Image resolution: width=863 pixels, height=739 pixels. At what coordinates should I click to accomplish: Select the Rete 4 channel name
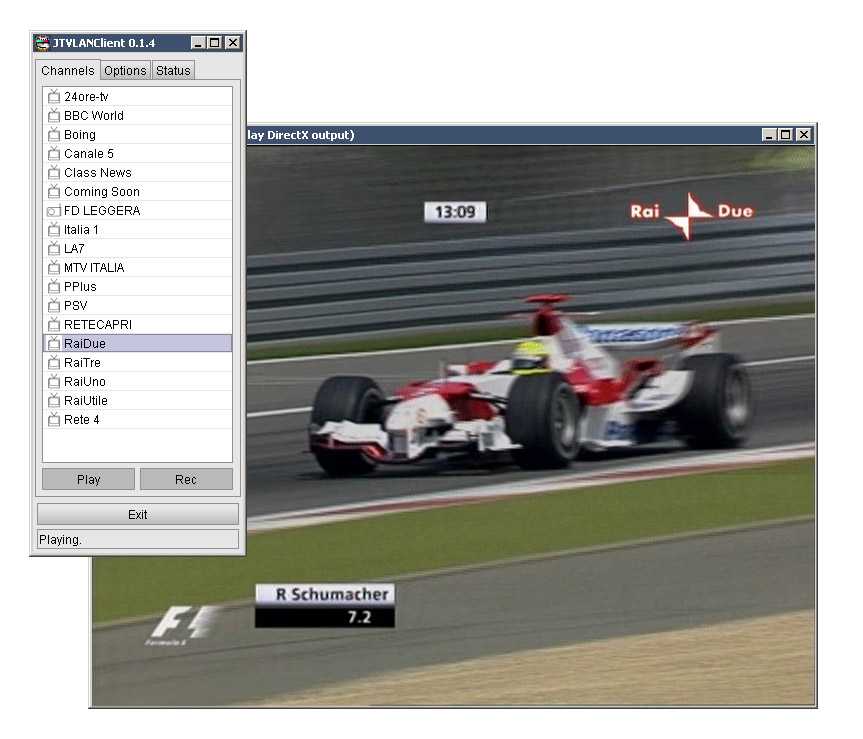81,420
